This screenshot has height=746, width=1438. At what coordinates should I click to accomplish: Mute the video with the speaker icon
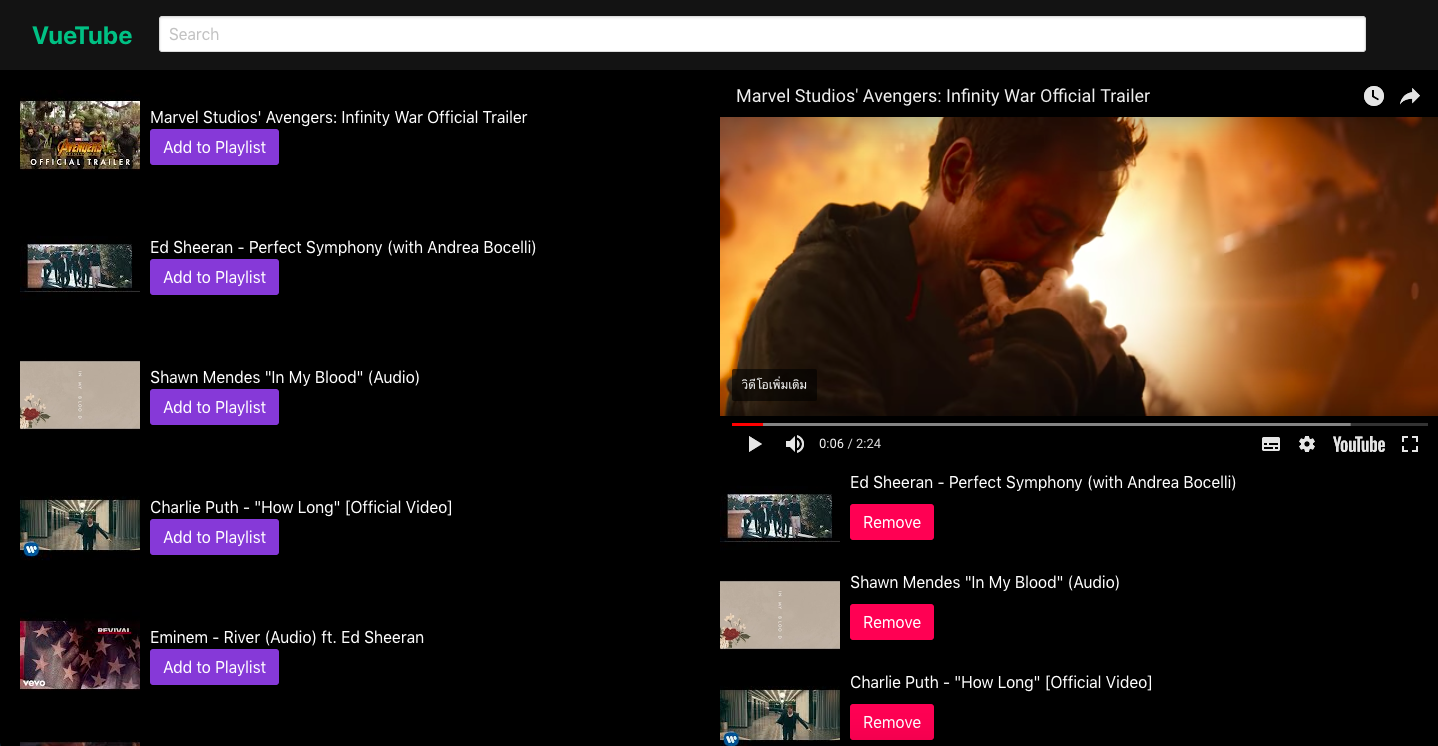coord(795,444)
